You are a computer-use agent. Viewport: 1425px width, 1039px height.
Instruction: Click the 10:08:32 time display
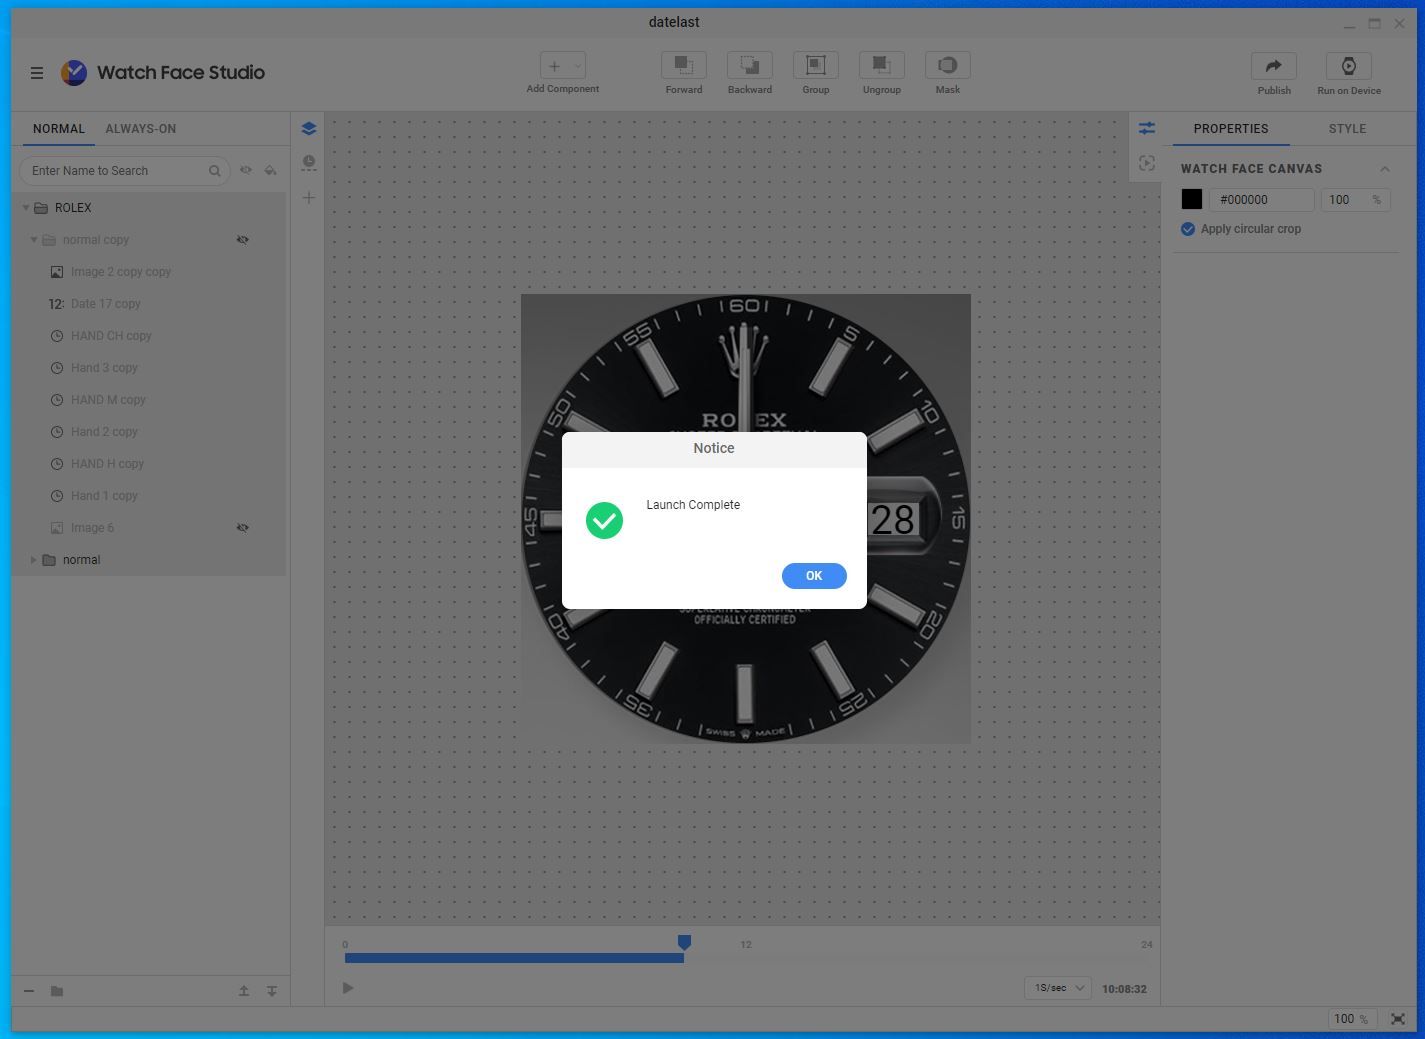click(x=1124, y=989)
